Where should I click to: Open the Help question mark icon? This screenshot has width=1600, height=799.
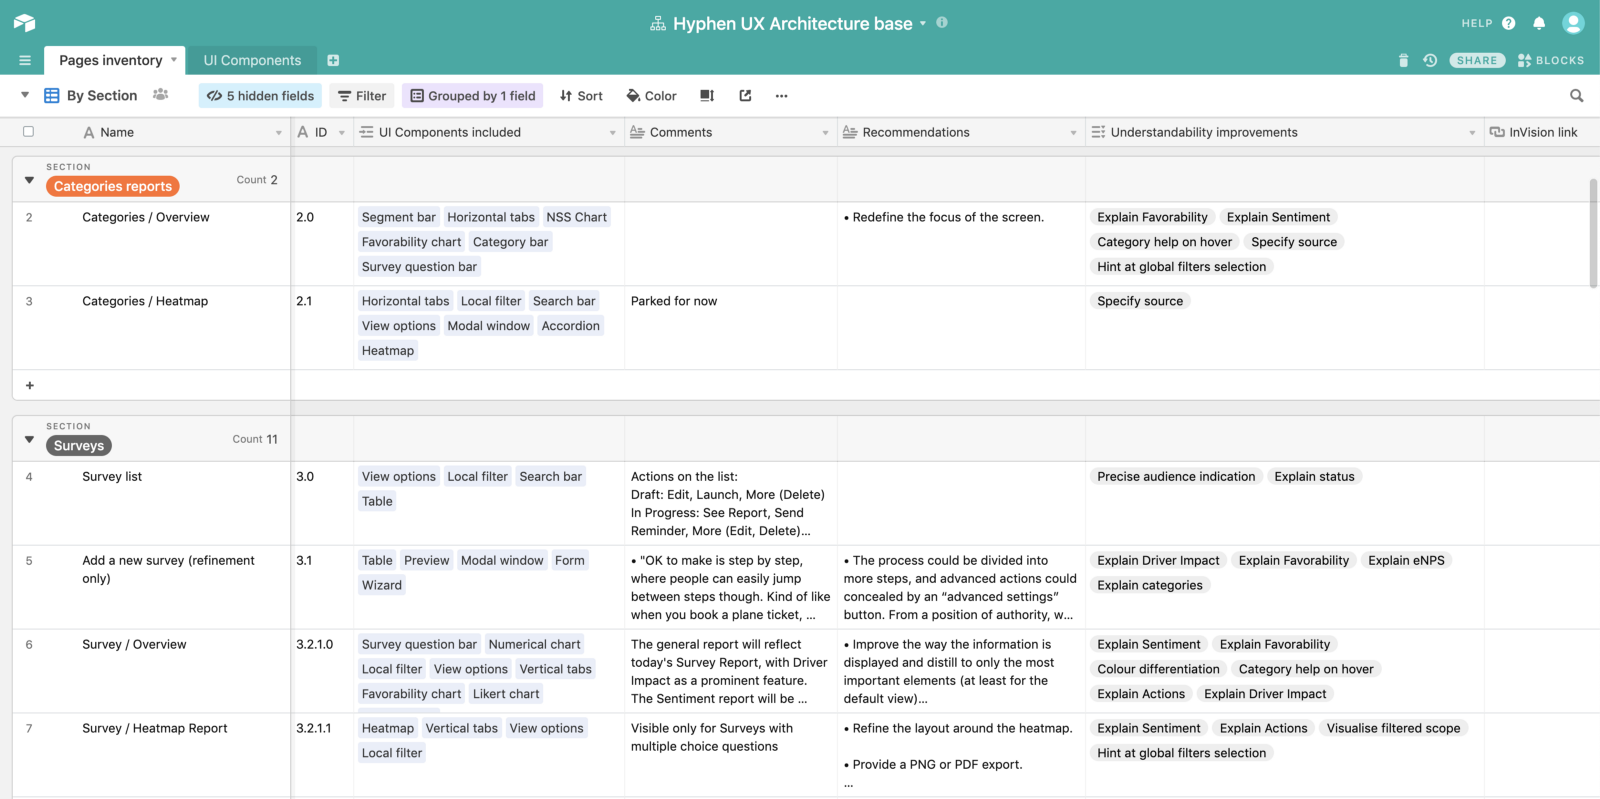(x=1509, y=23)
